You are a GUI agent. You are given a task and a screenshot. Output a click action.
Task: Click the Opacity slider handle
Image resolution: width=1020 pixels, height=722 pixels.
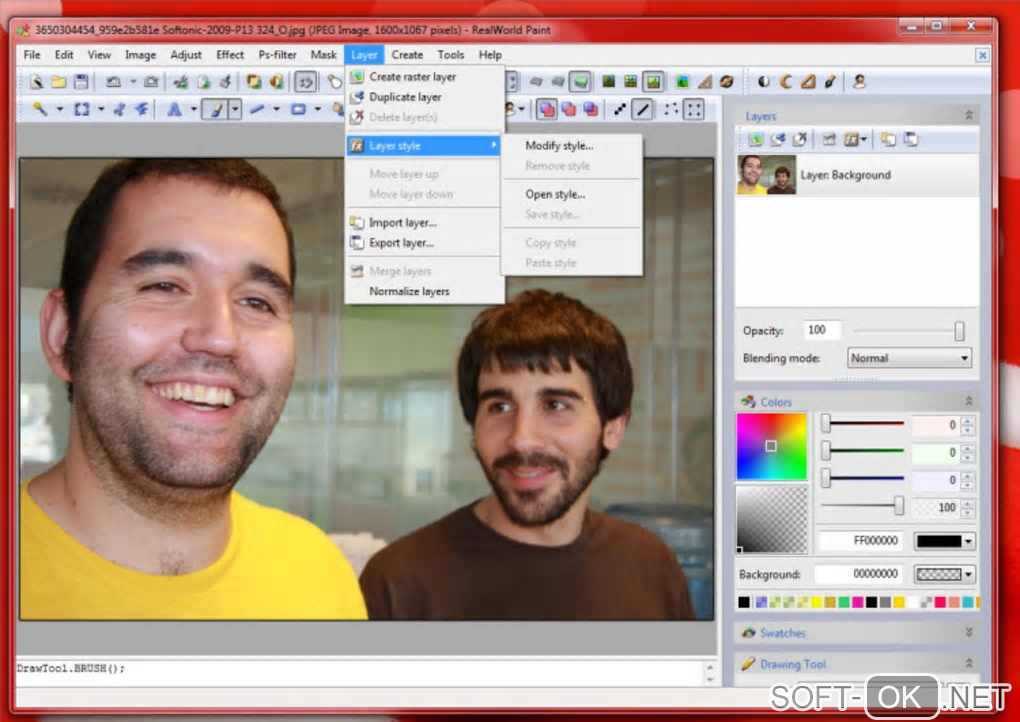(x=959, y=331)
